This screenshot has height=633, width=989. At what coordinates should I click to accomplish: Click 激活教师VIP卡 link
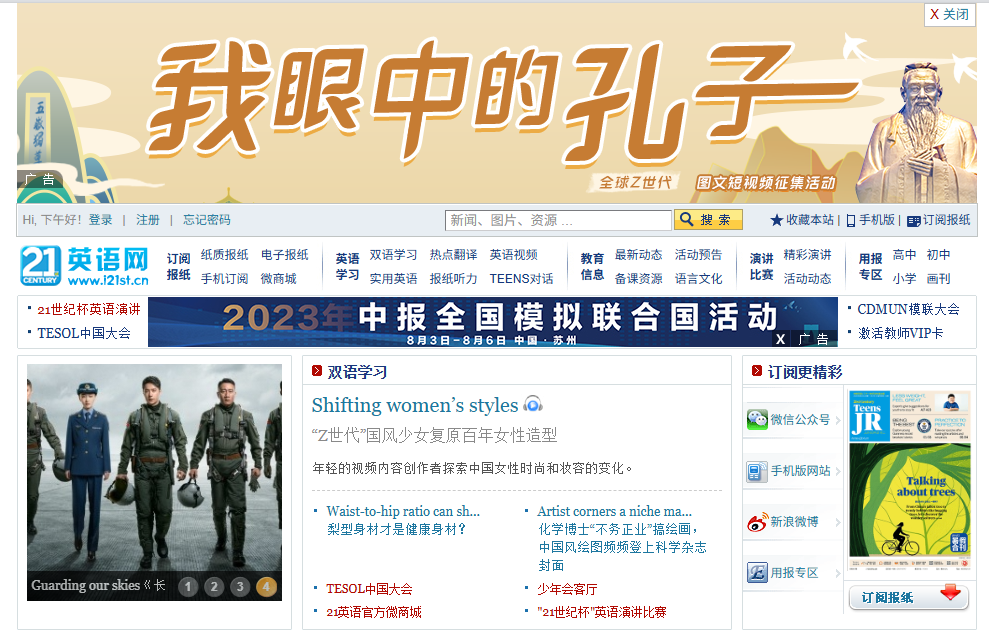[901, 333]
